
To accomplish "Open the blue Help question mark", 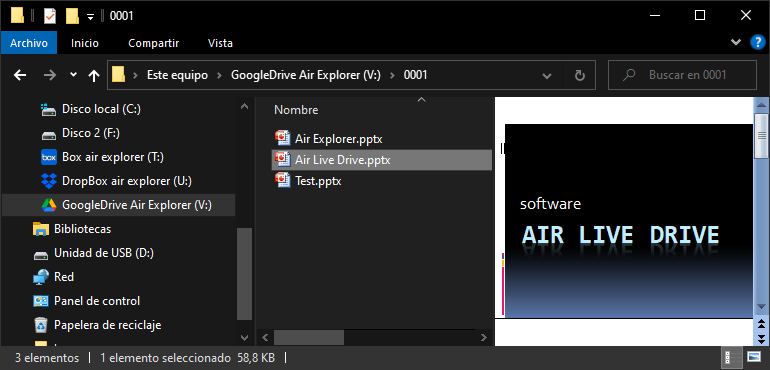I will (757, 42).
